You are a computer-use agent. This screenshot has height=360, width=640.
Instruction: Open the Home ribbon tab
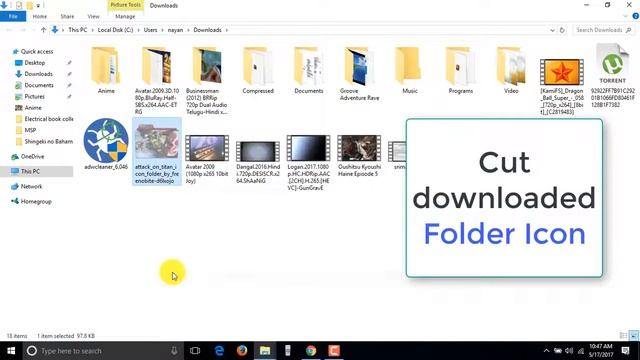point(40,16)
